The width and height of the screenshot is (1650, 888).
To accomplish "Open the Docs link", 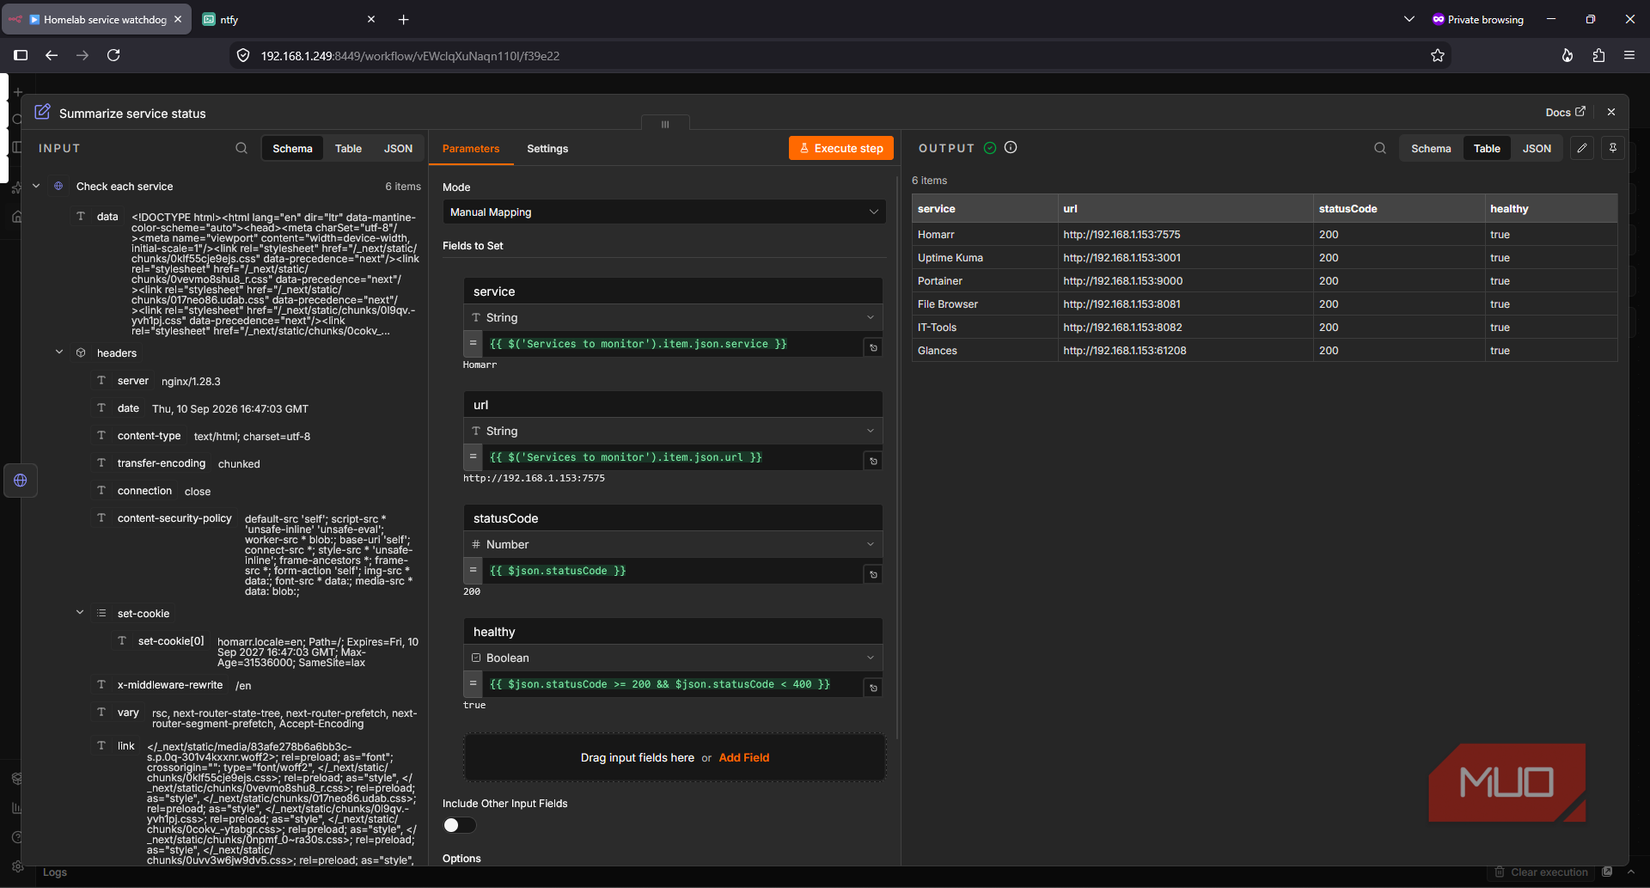I will click(x=1565, y=112).
